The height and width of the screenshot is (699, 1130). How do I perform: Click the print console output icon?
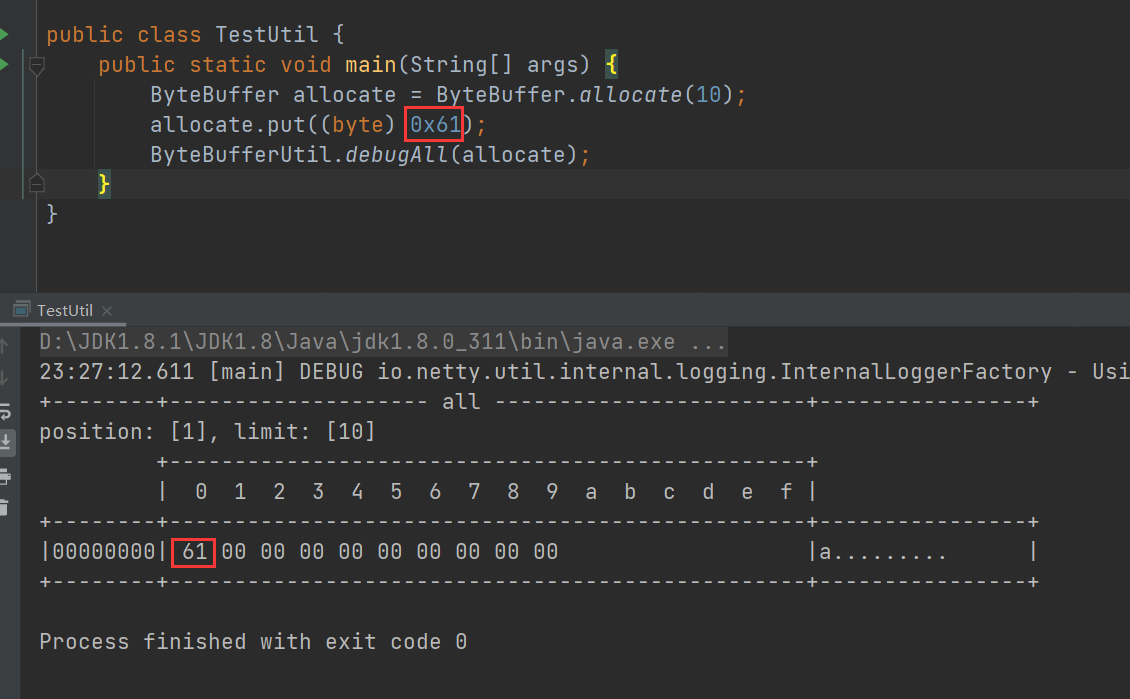pos(4,475)
